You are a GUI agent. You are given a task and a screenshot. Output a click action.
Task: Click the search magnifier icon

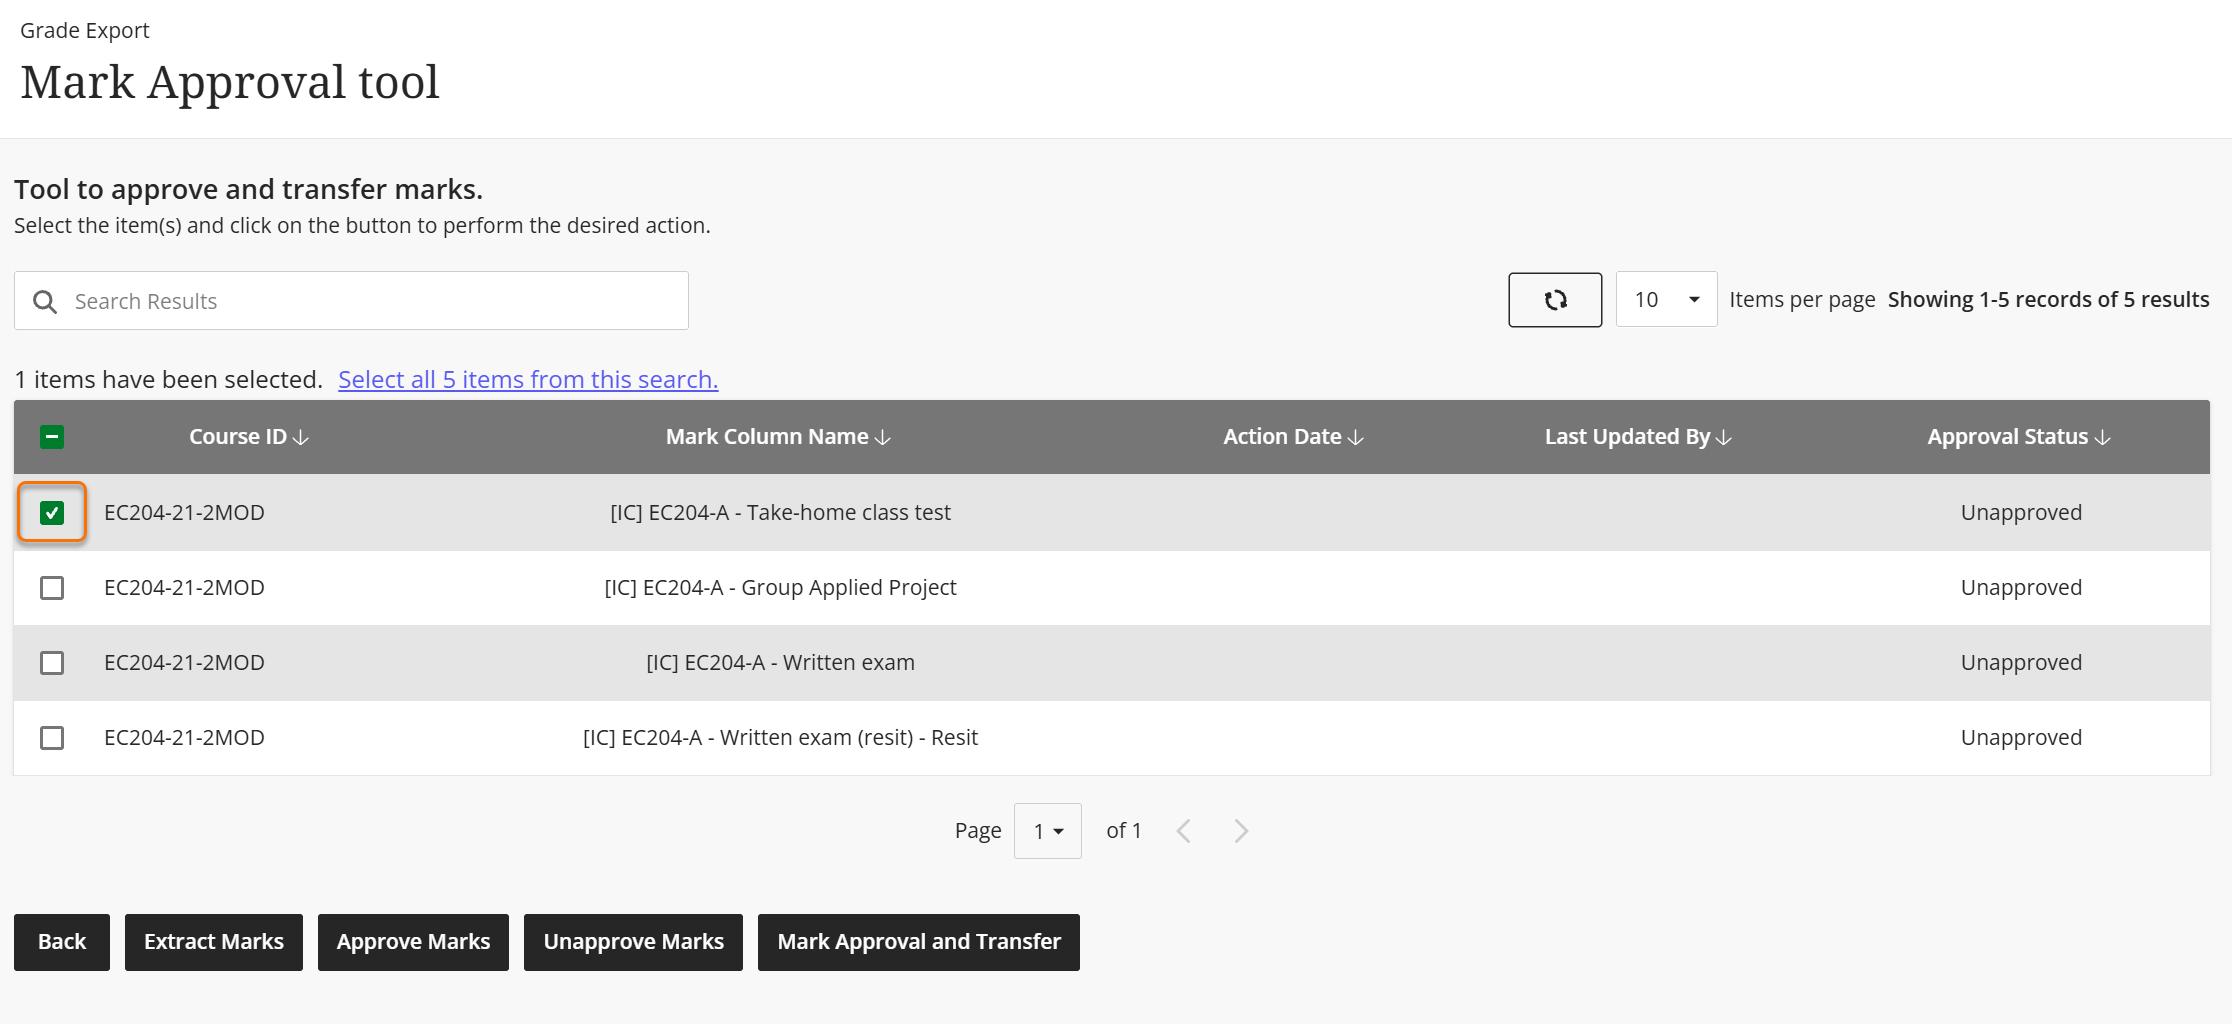click(x=45, y=302)
